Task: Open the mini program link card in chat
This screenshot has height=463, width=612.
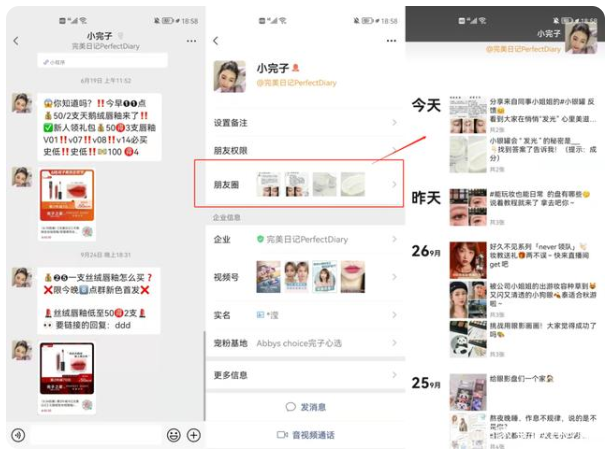Action: click(x=103, y=61)
